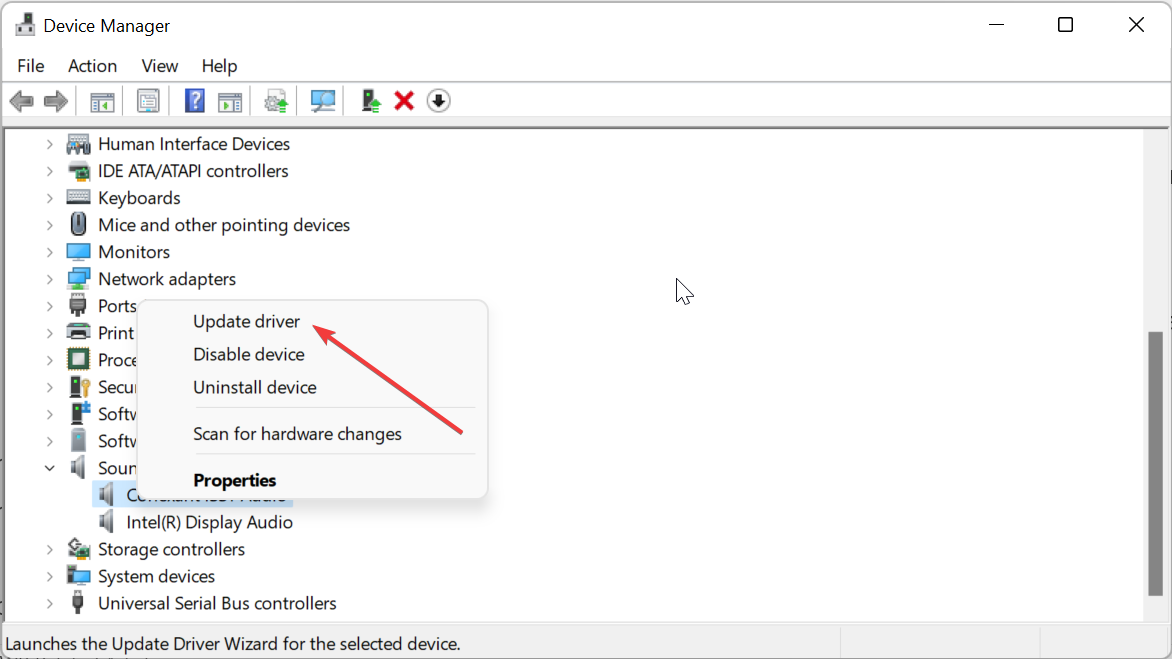Open the Properties toolbar icon

148,101
